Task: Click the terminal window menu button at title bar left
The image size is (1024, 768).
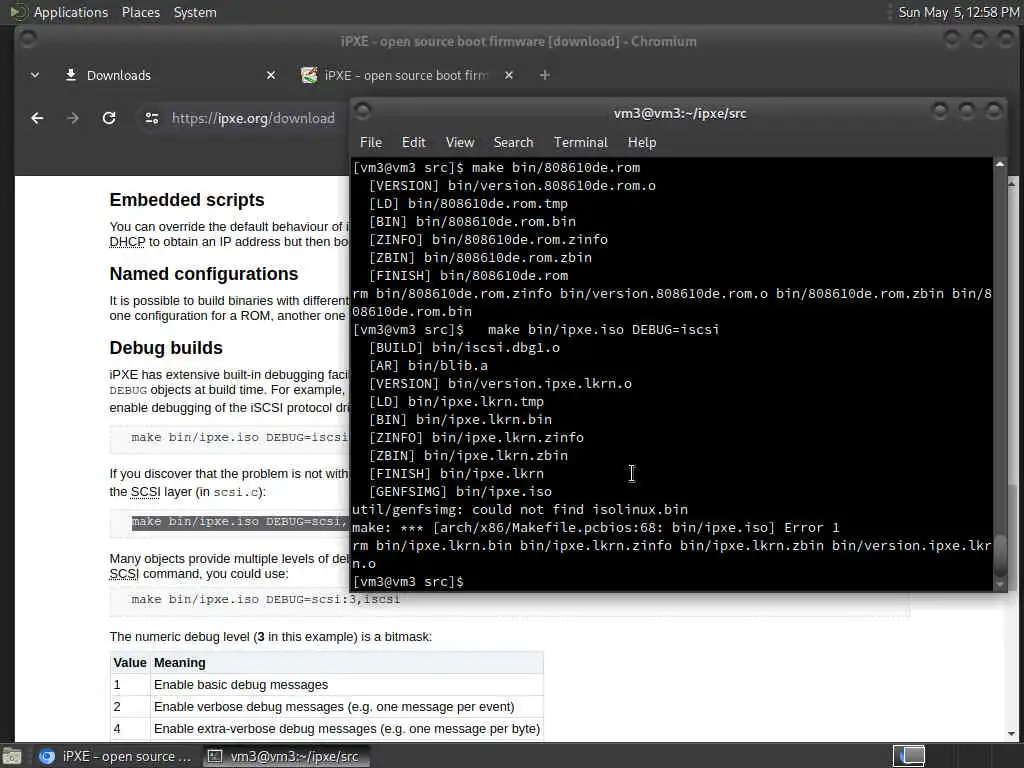Action: pos(363,112)
